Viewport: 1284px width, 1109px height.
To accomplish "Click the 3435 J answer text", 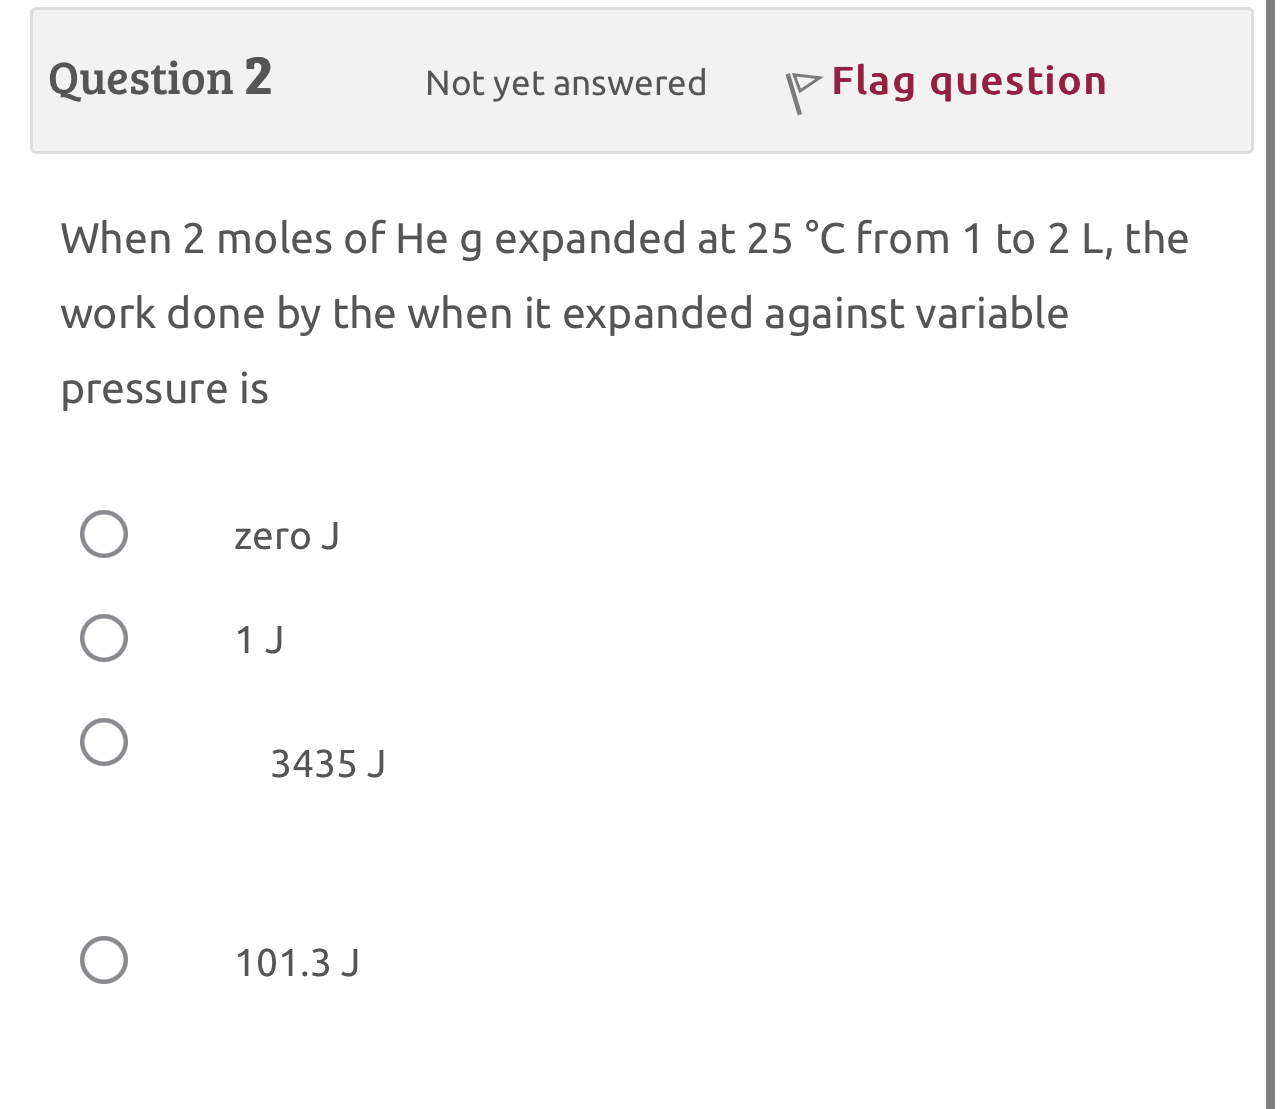I will click(x=327, y=765).
